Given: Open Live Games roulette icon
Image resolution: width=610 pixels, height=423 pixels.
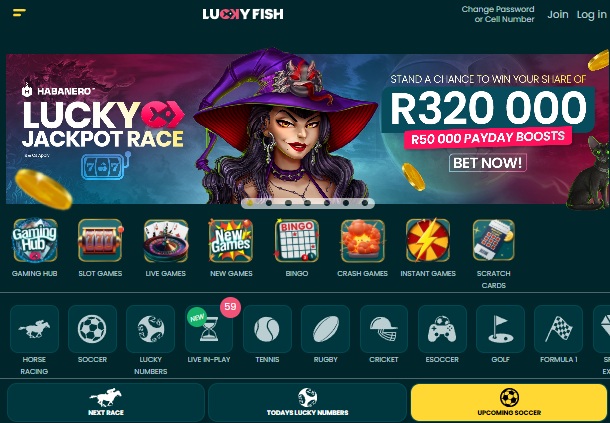Looking at the screenshot, I should 166,240.
